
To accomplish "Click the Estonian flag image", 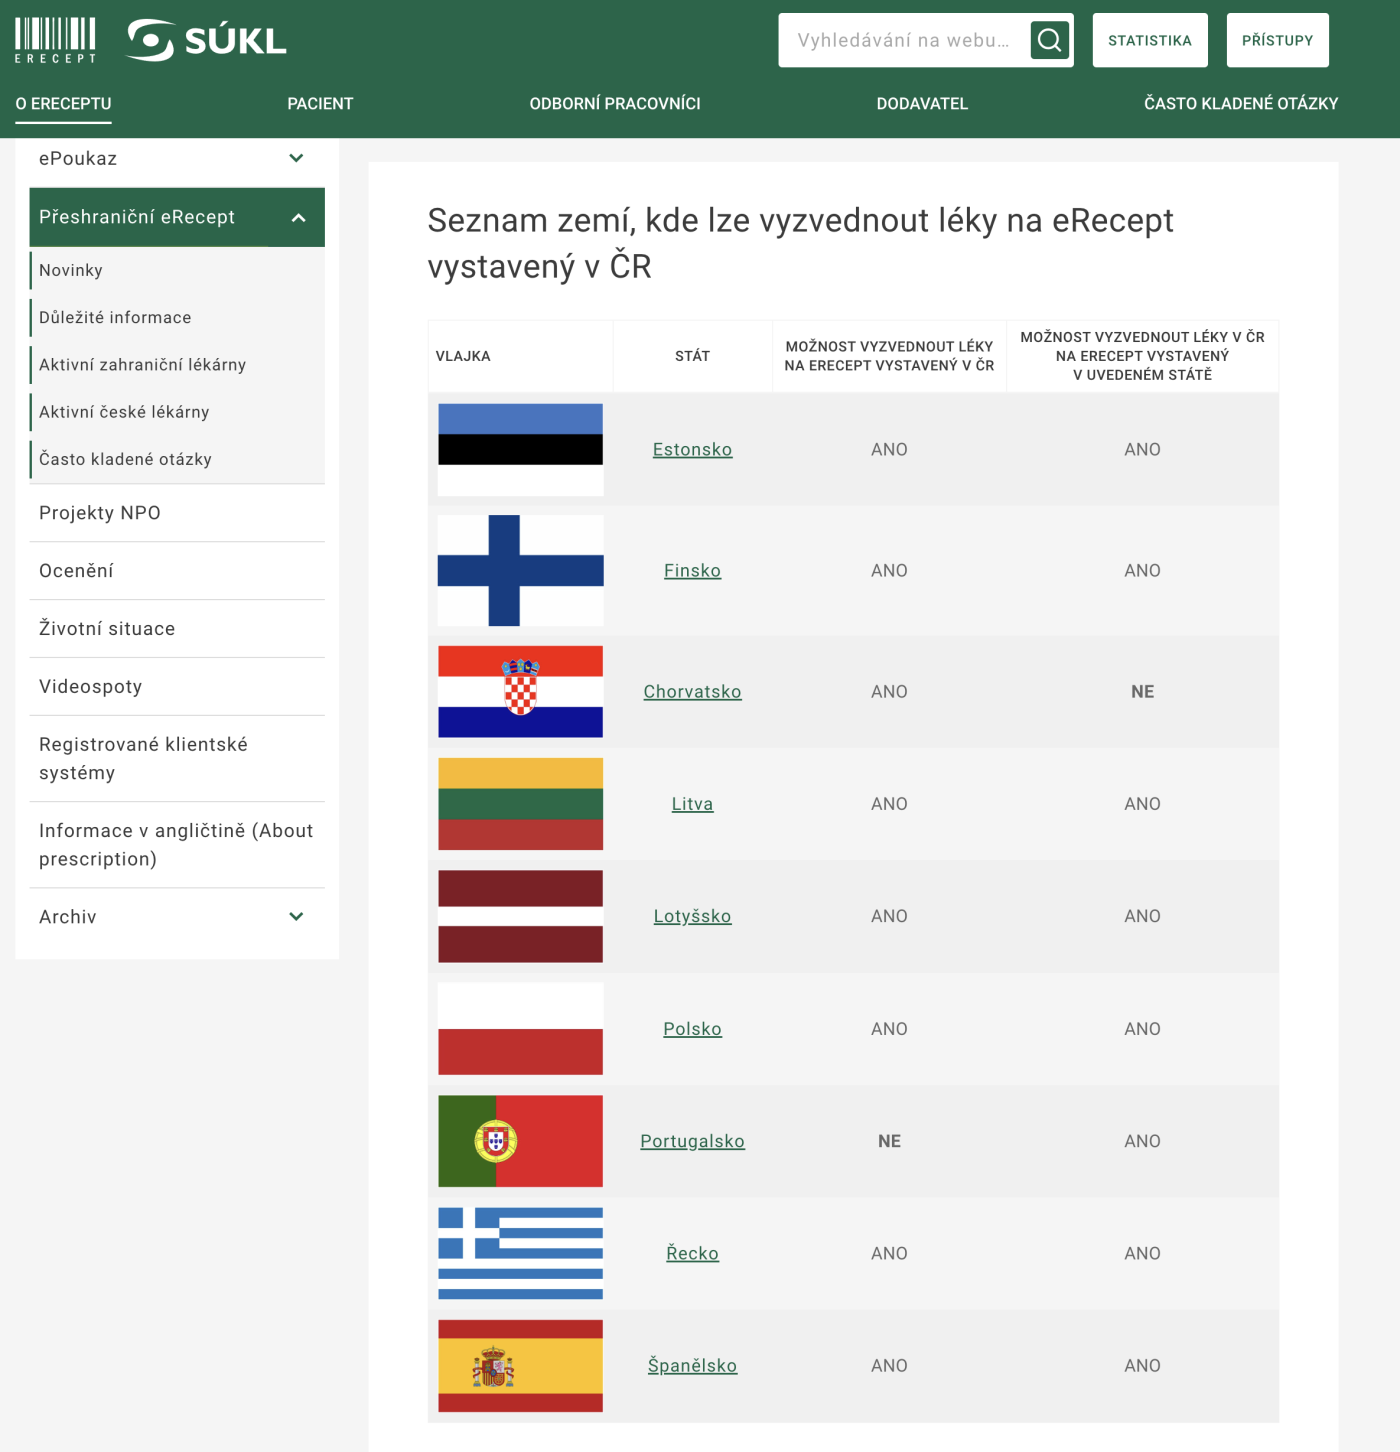I will coord(520,450).
